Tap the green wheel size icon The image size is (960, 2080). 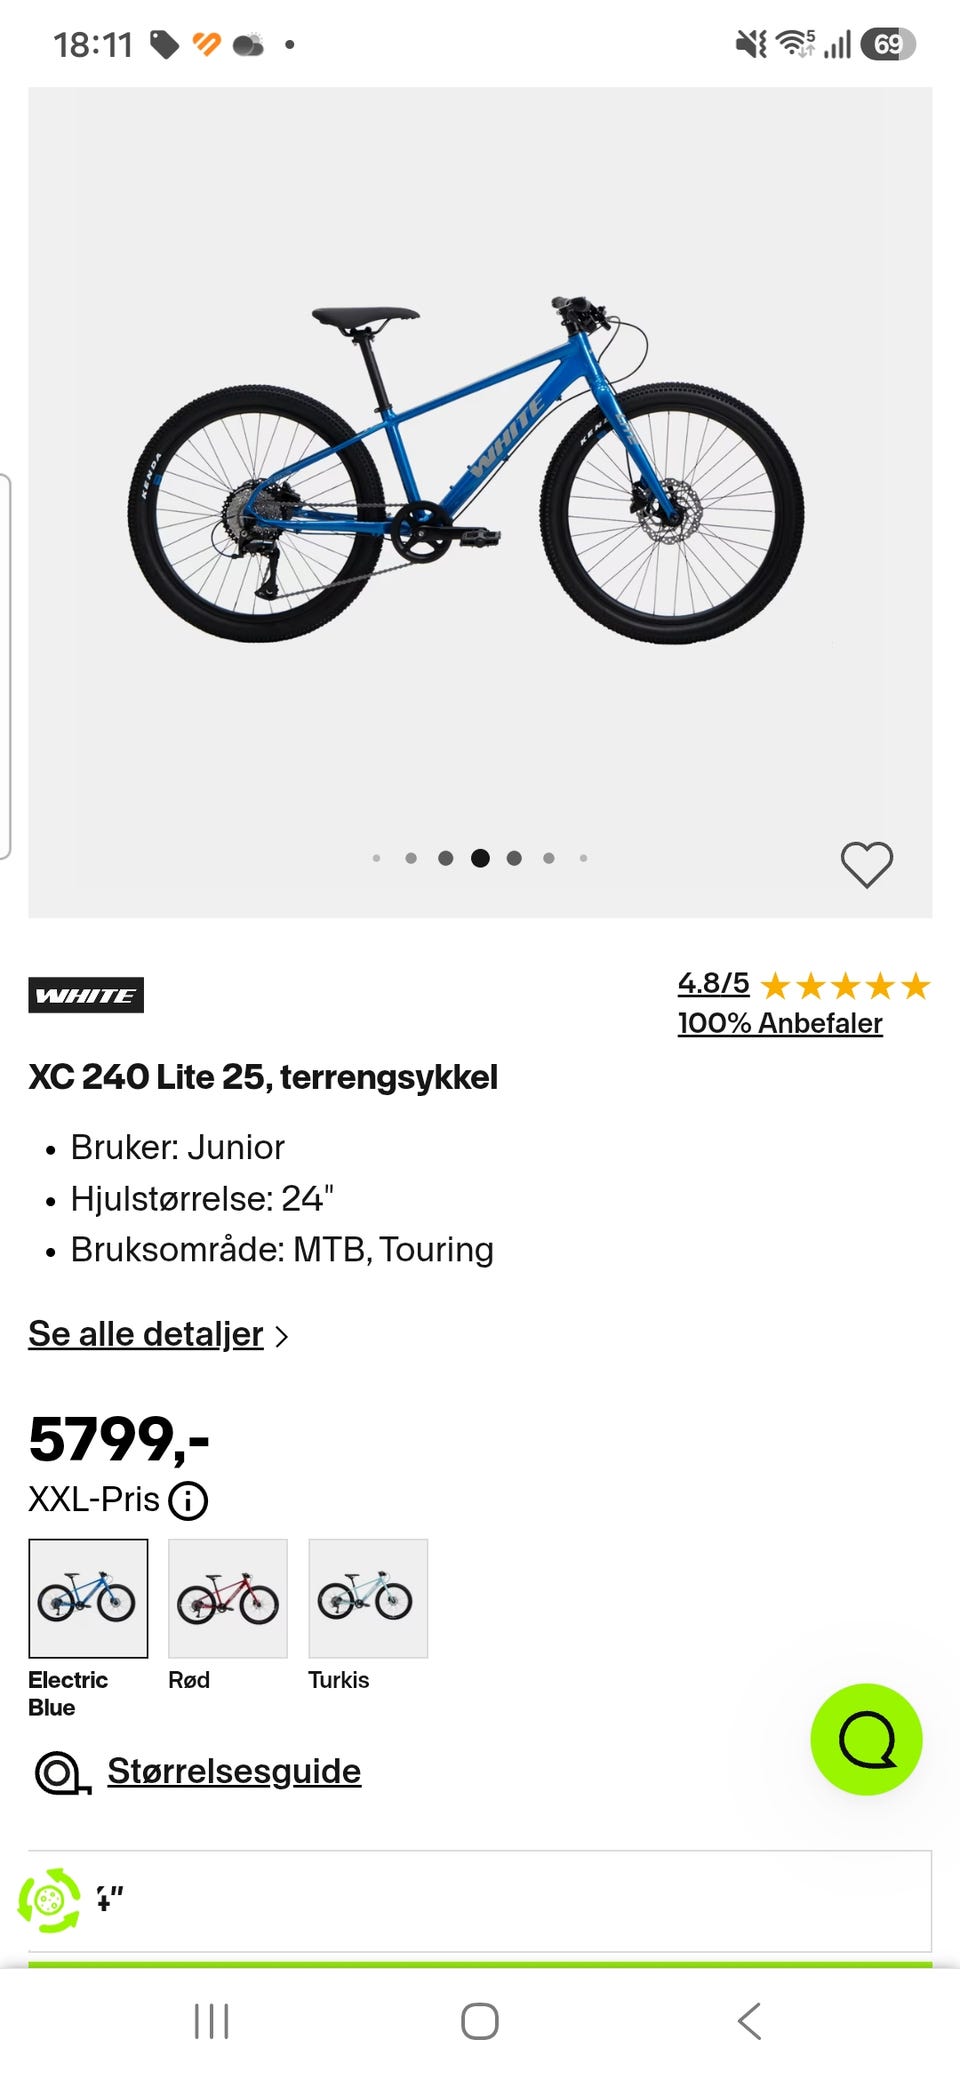[x=49, y=1899]
